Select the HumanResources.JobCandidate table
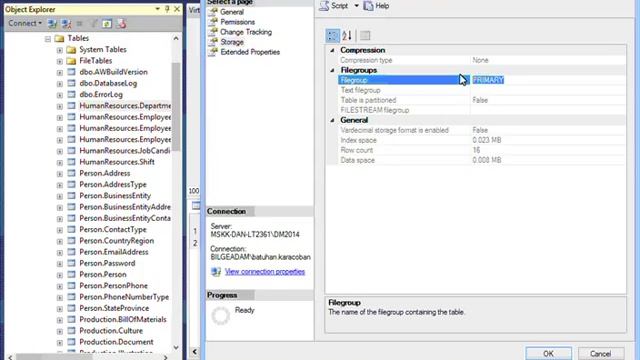 (x=125, y=151)
